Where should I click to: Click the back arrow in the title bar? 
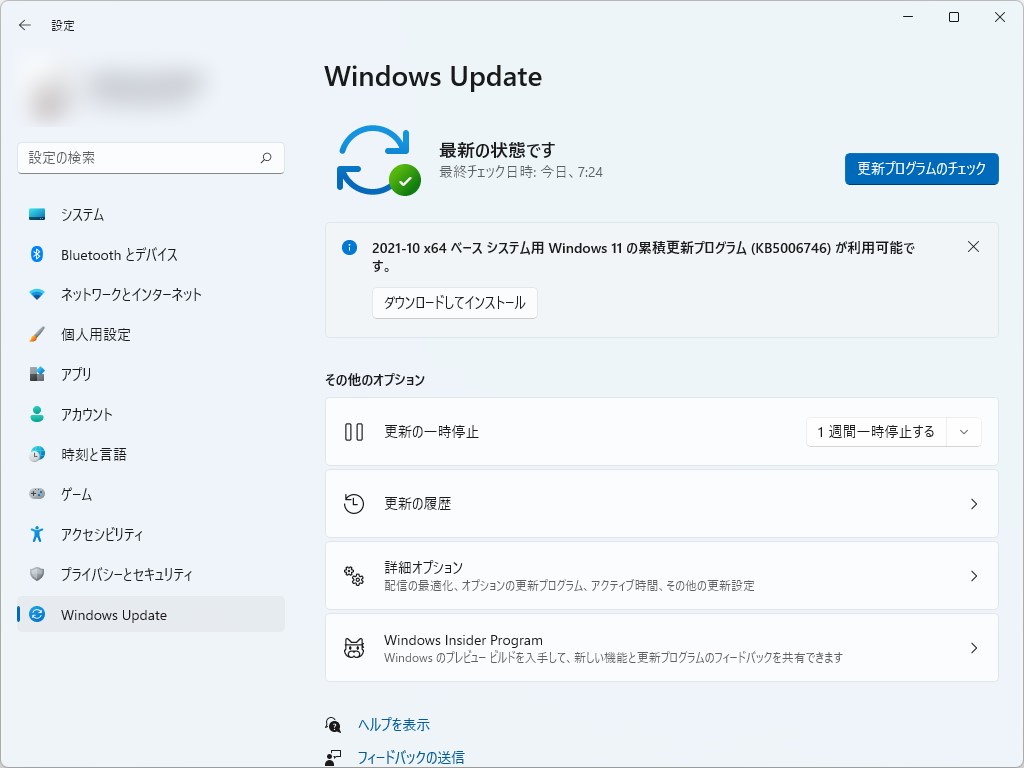(x=24, y=25)
